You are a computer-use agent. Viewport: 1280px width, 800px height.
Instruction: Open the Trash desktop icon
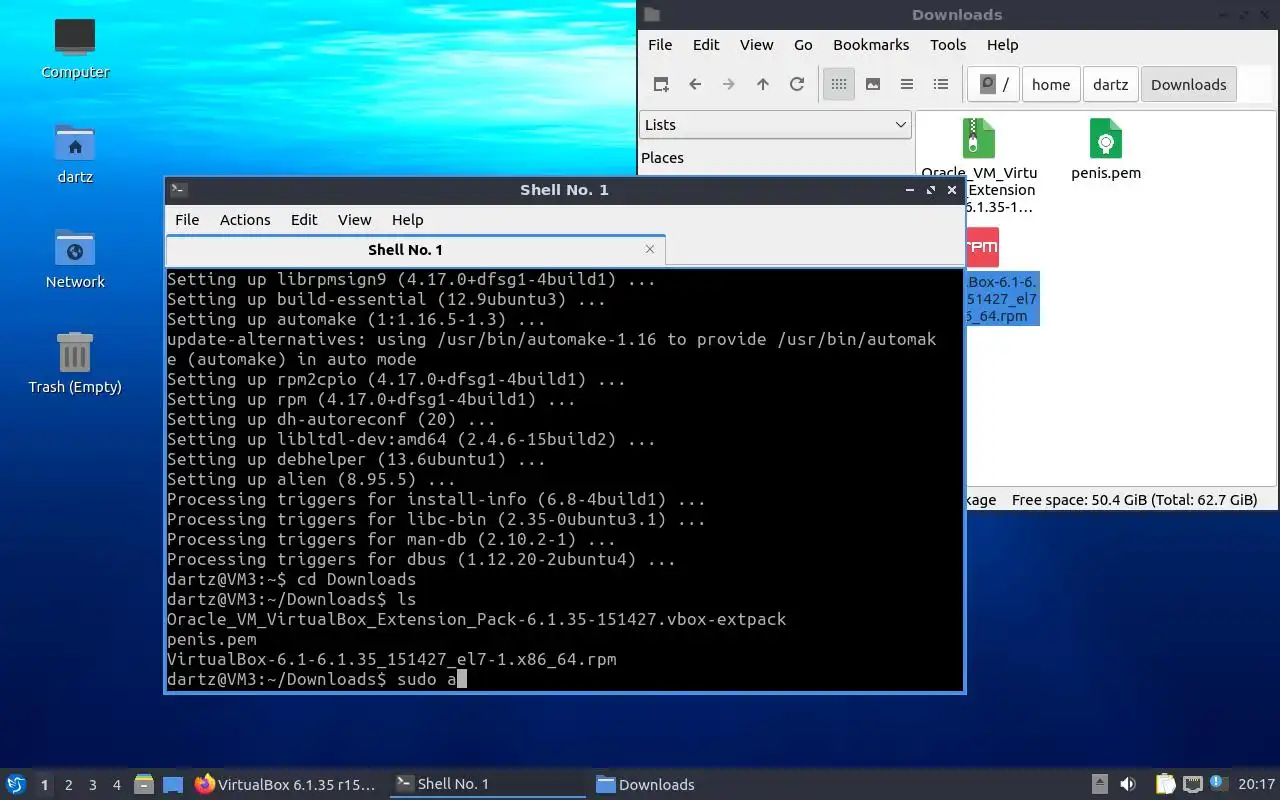click(75, 363)
